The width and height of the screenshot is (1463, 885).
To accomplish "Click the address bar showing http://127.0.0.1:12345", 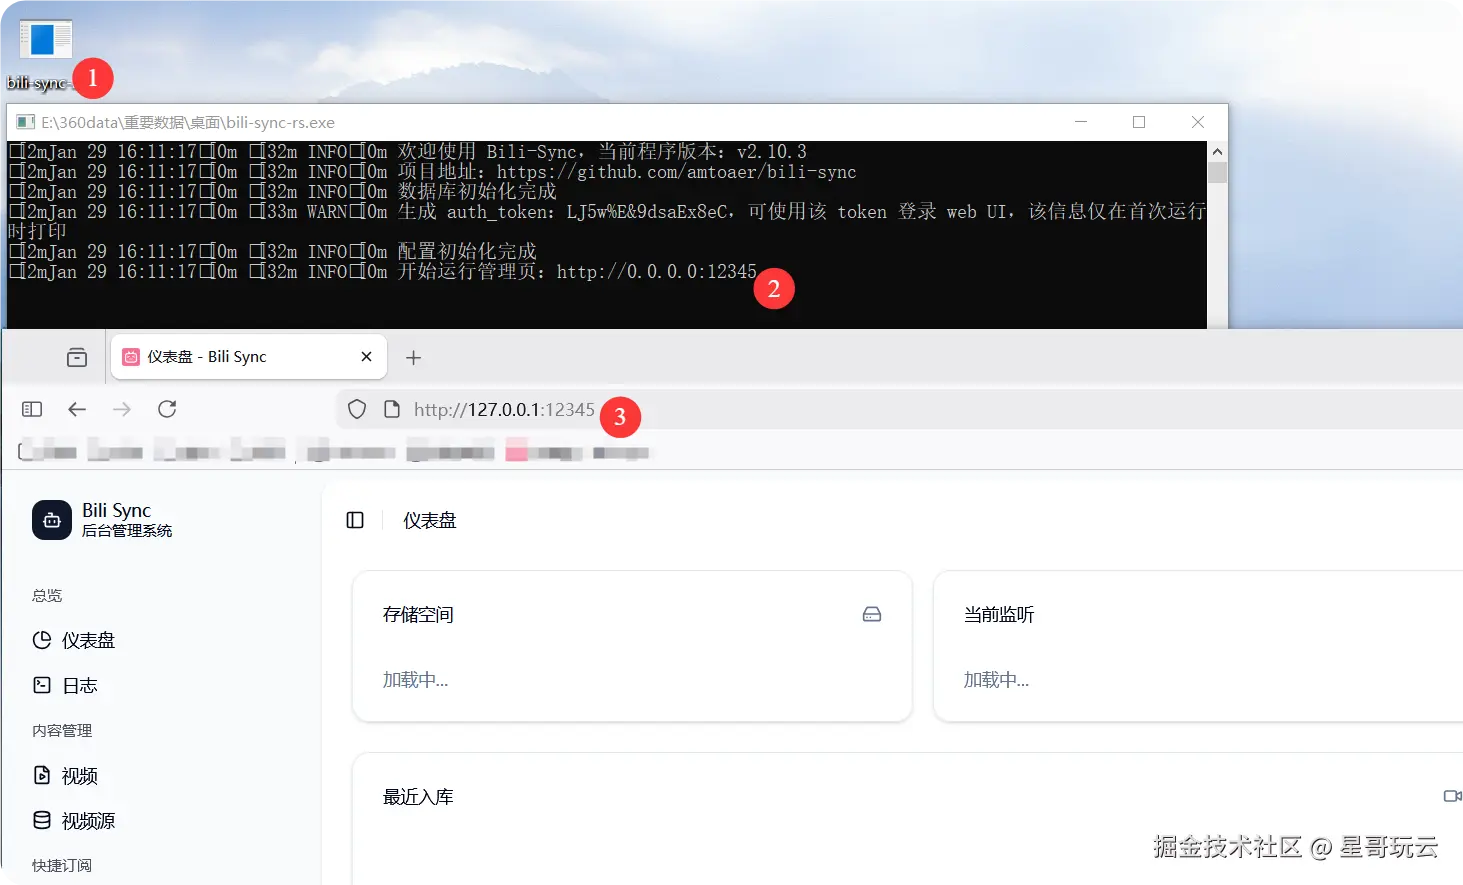I will pyautogui.click(x=898, y=409).
